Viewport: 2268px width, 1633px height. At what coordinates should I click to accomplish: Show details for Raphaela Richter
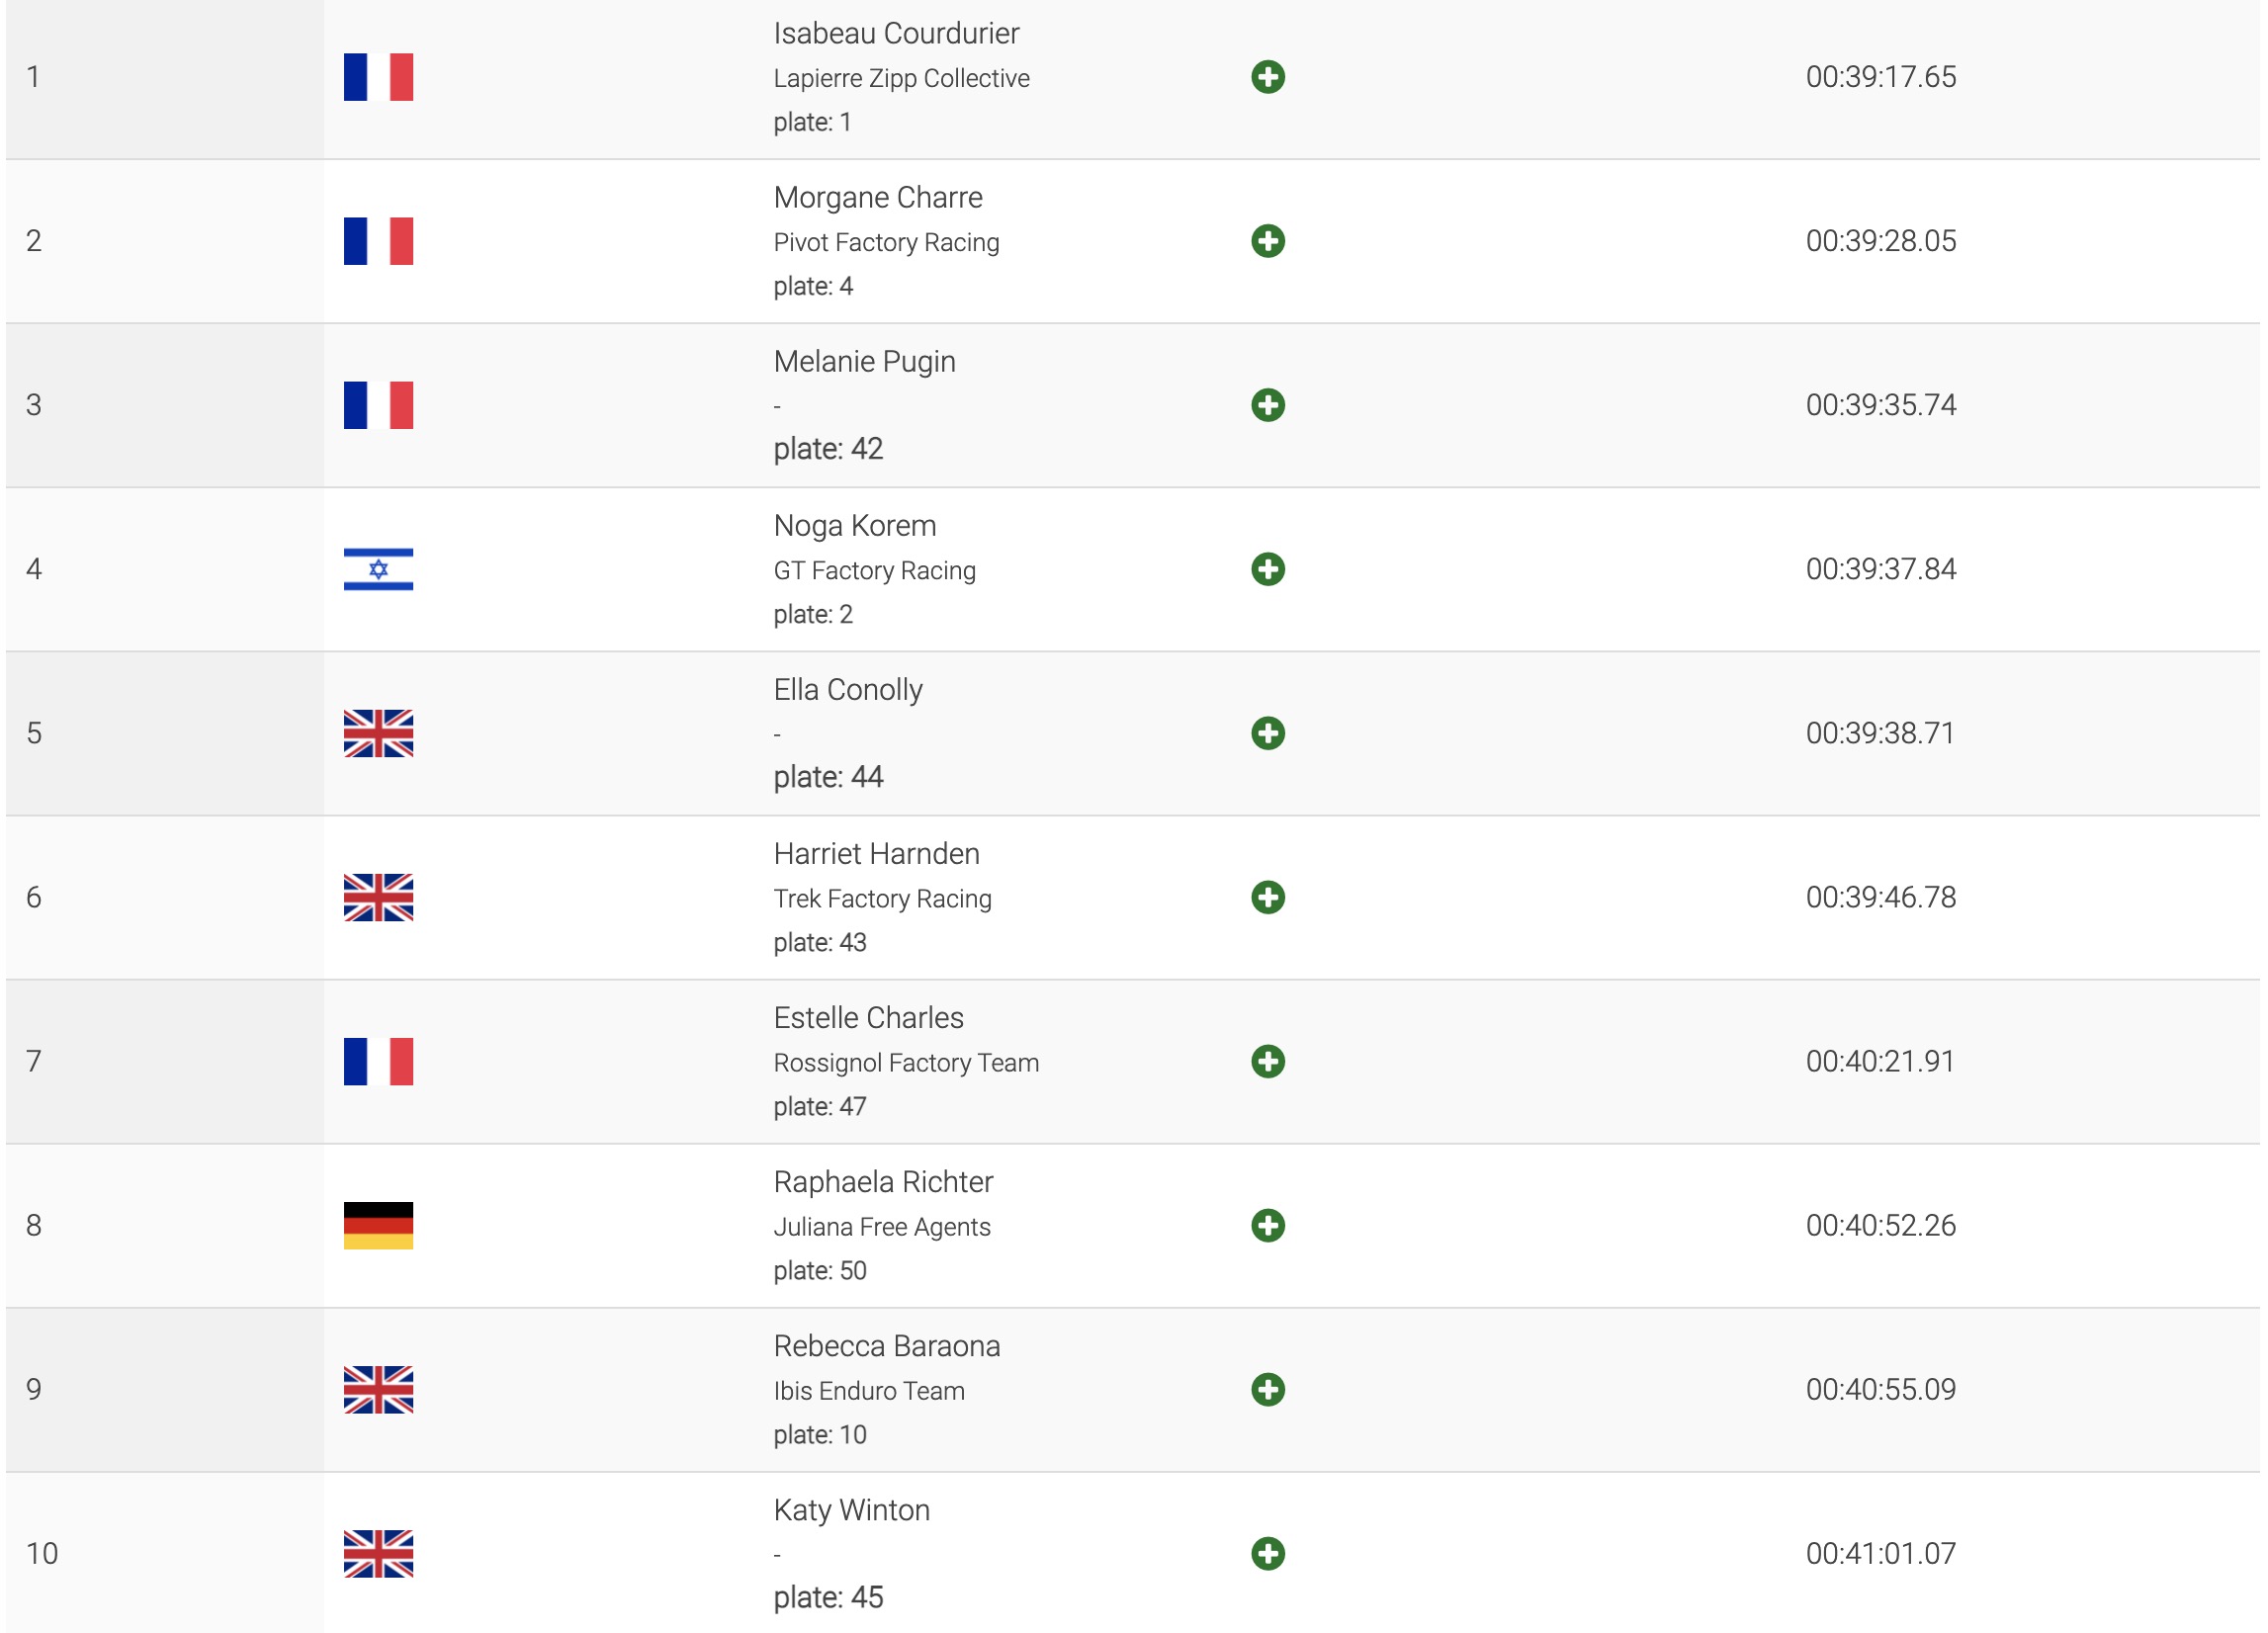click(x=1267, y=1225)
